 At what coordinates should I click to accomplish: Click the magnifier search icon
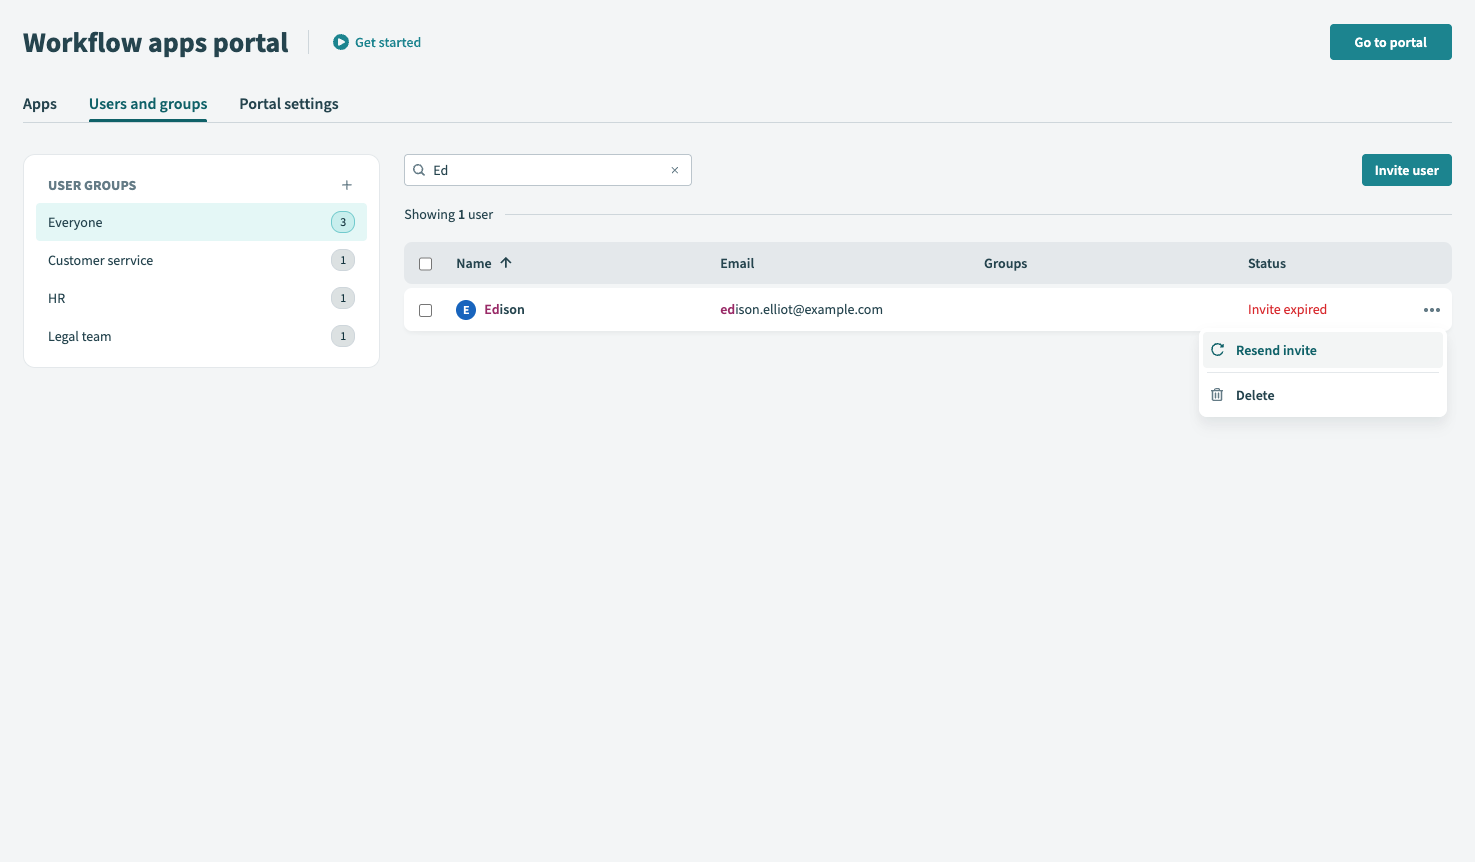419,170
